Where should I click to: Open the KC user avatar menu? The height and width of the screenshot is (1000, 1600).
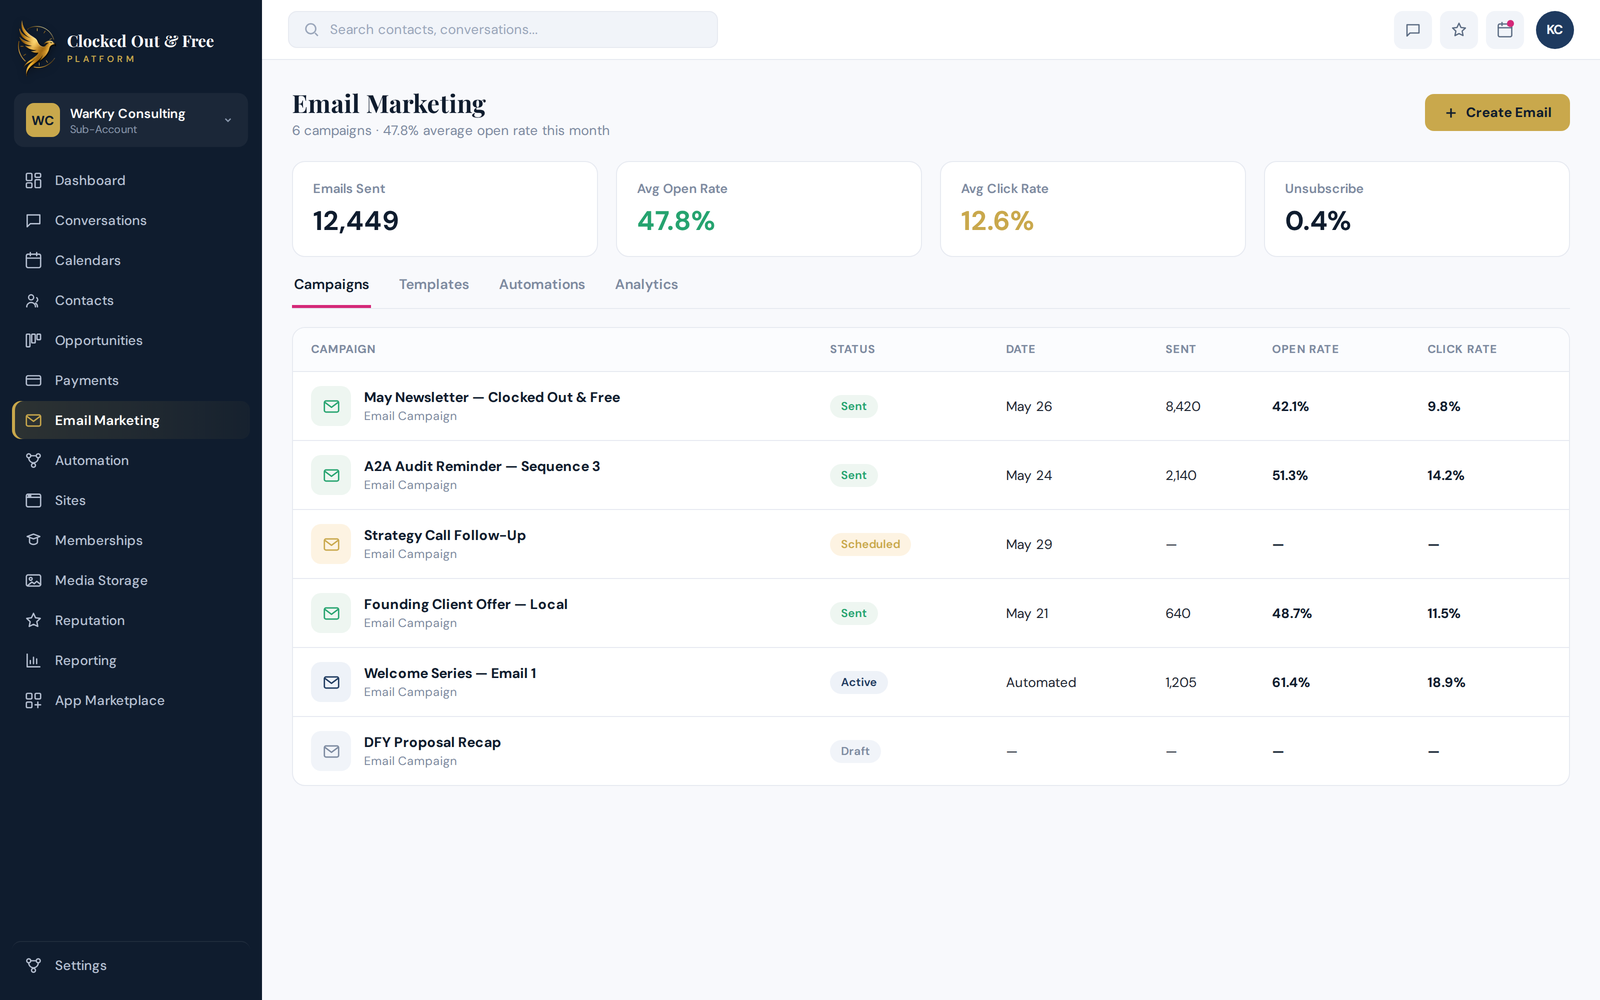tap(1555, 30)
